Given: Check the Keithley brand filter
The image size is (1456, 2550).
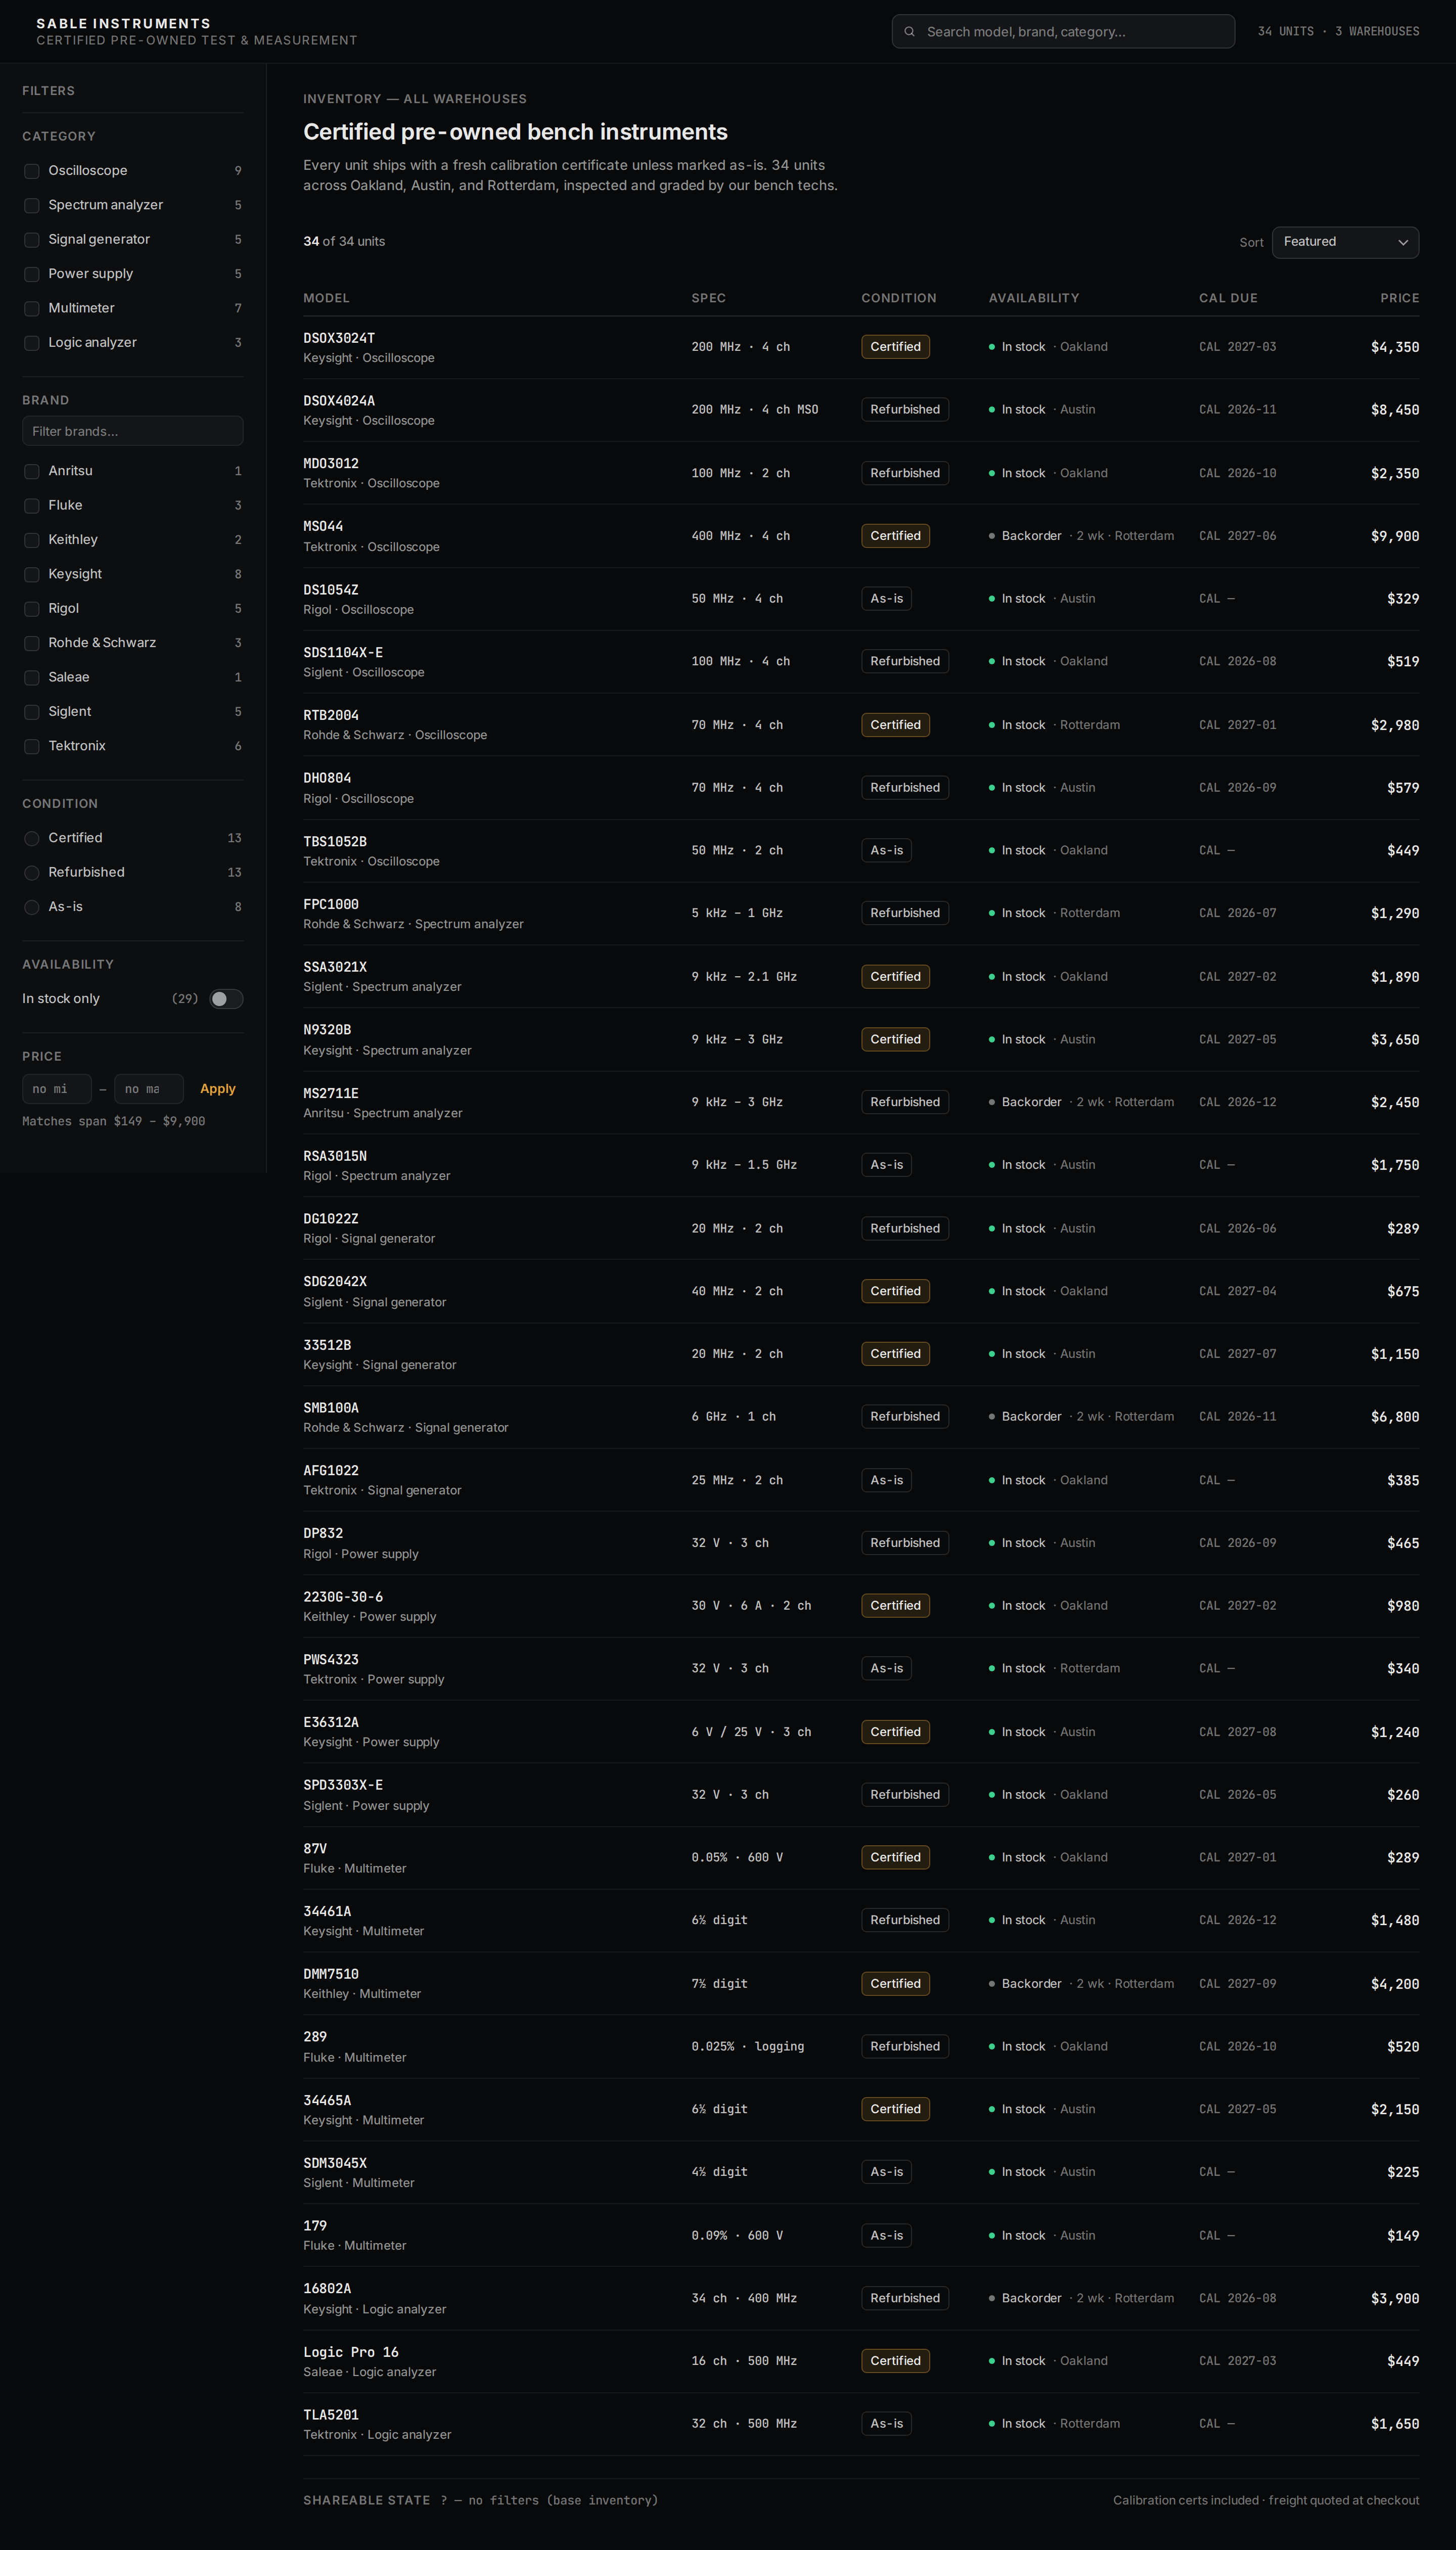Looking at the screenshot, I should click(32, 540).
